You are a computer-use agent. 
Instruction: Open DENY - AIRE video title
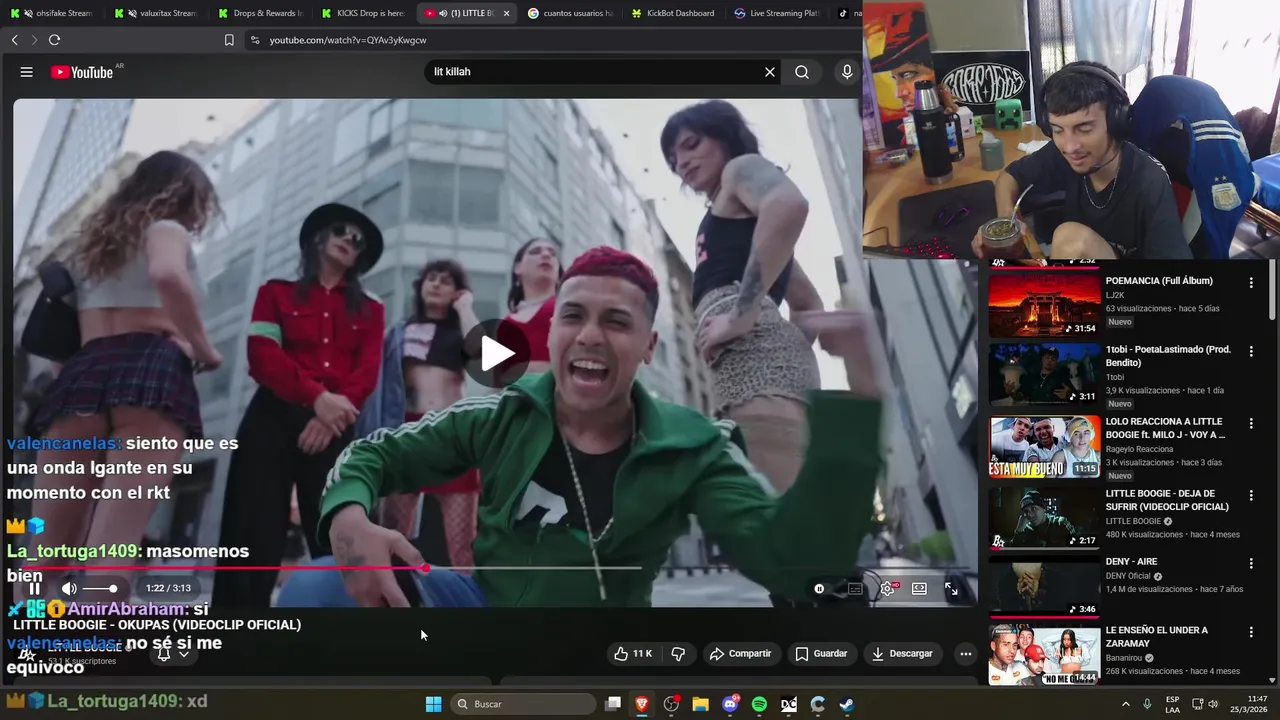[x=1131, y=562]
